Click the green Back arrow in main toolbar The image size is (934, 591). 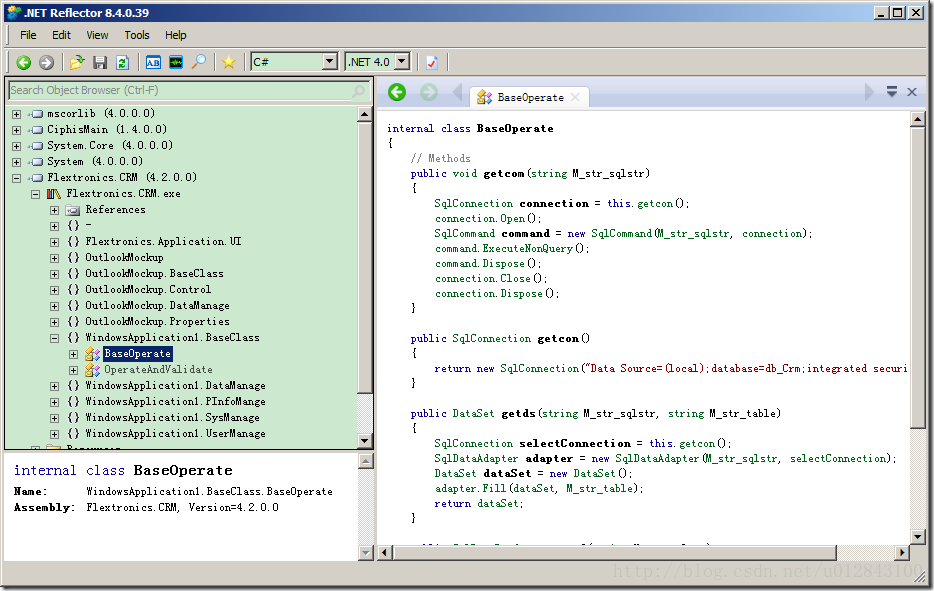tap(24, 62)
